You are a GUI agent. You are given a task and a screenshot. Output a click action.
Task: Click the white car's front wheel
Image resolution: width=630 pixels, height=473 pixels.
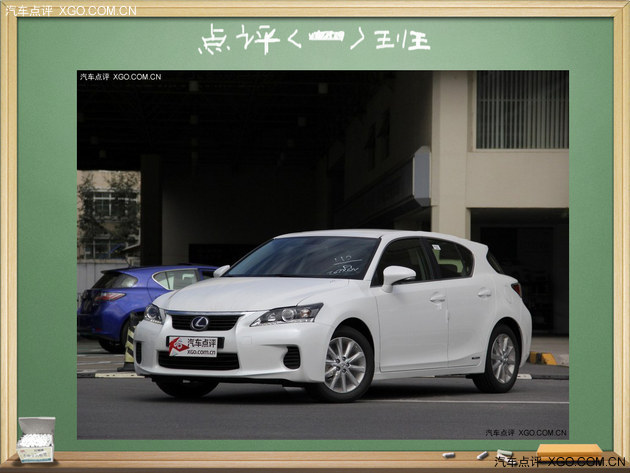click(x=343, y=365)
